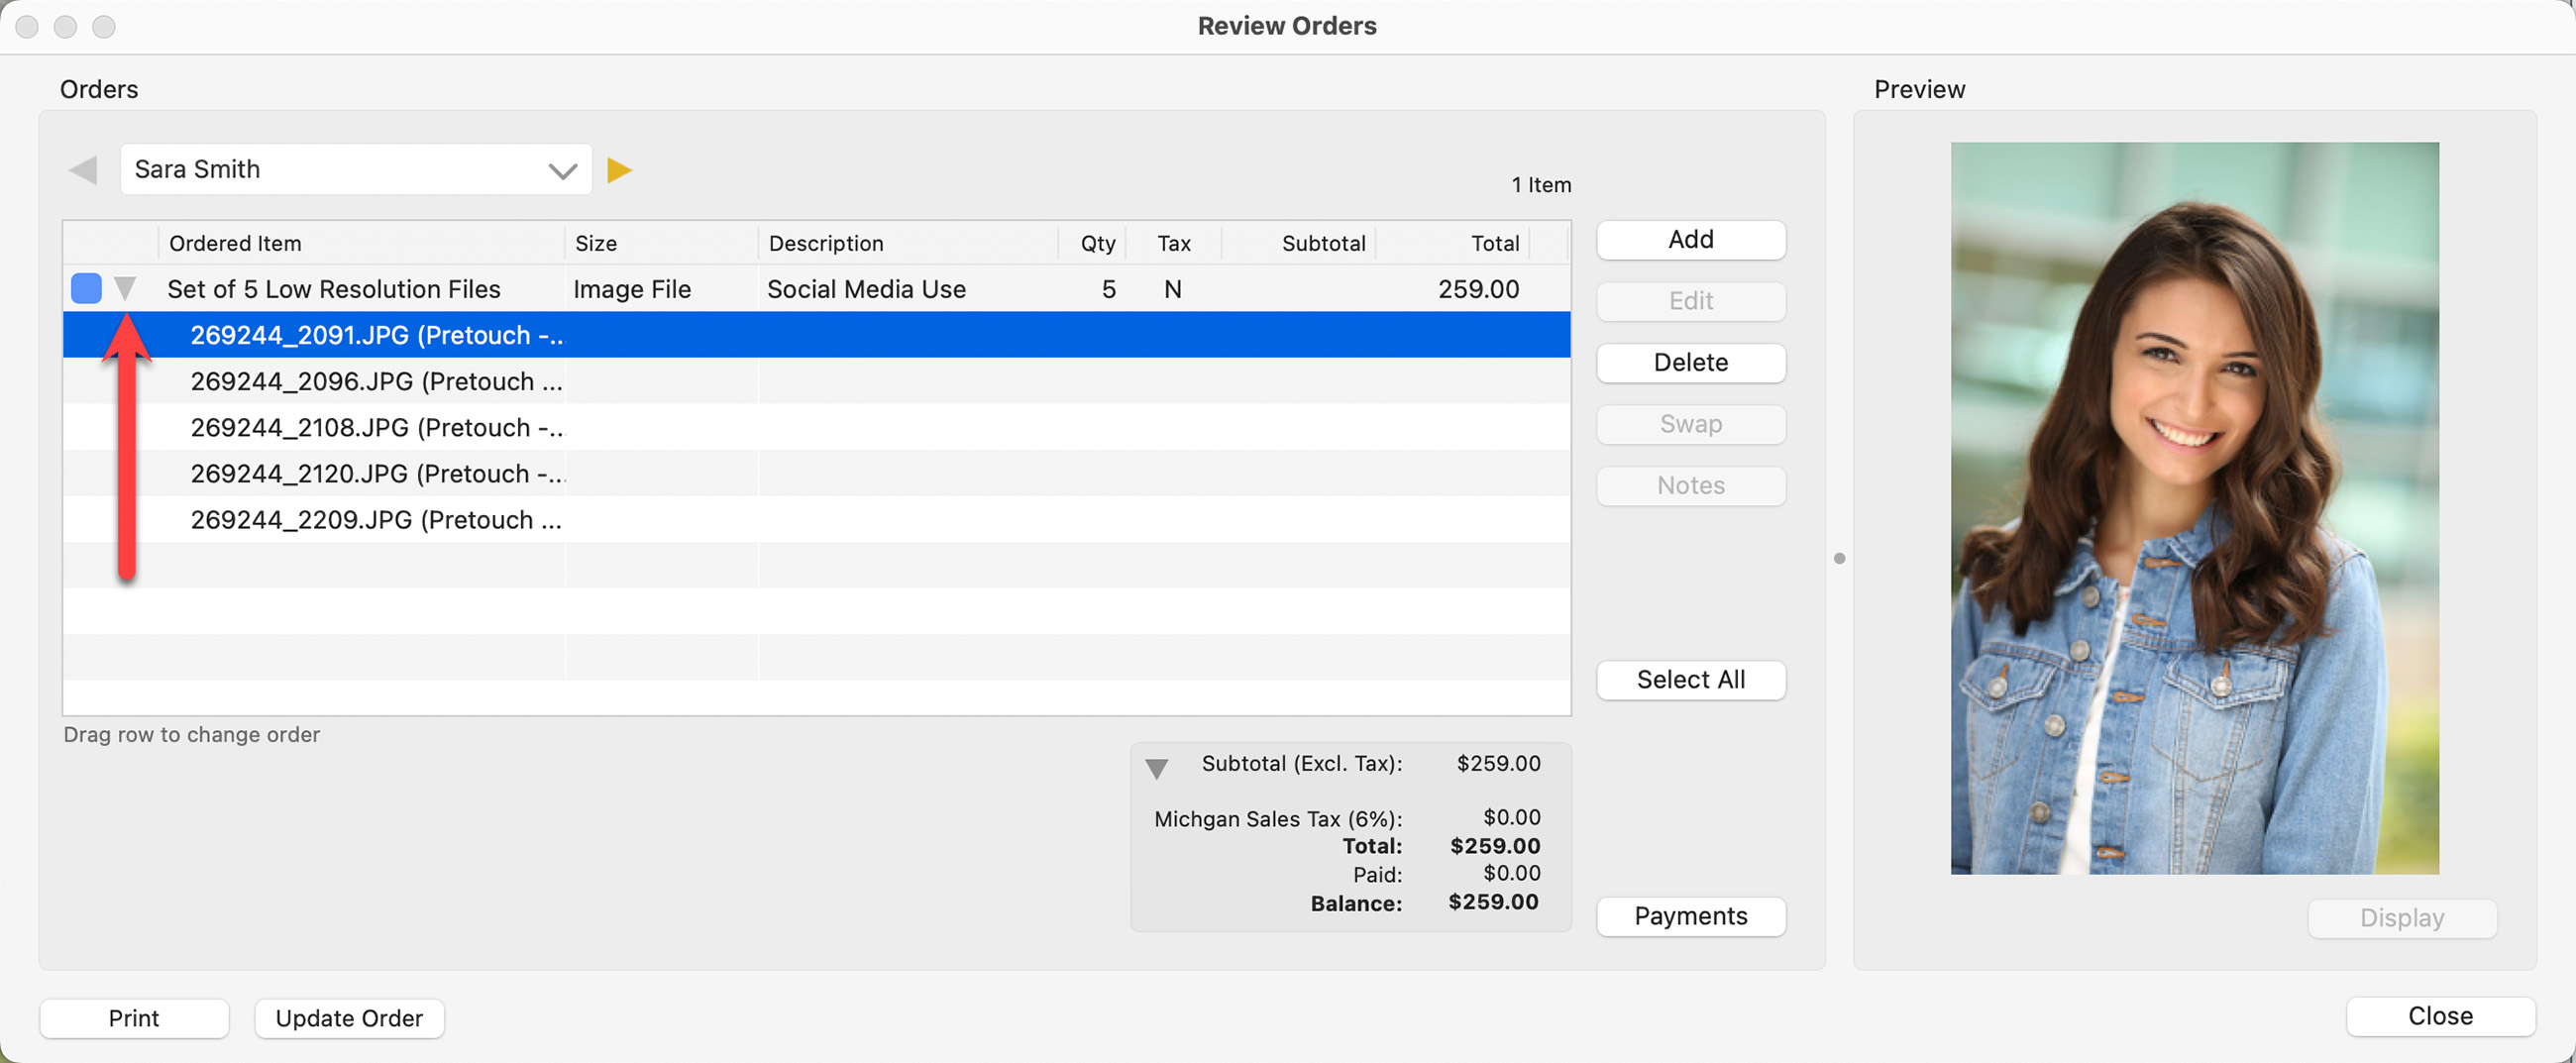Print the order
The image size is (2576, 1063).
(134, 1018)
